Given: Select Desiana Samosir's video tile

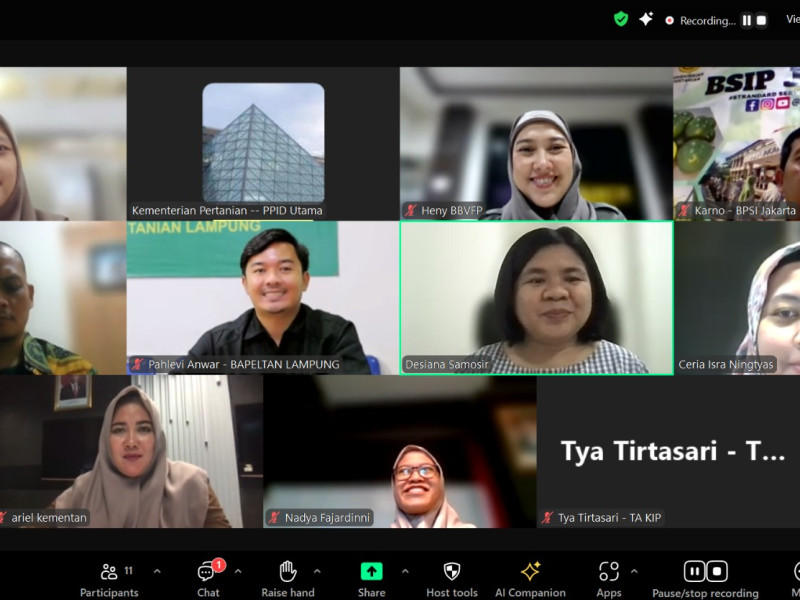Looking at the screenshot, I should pos(536,298).
